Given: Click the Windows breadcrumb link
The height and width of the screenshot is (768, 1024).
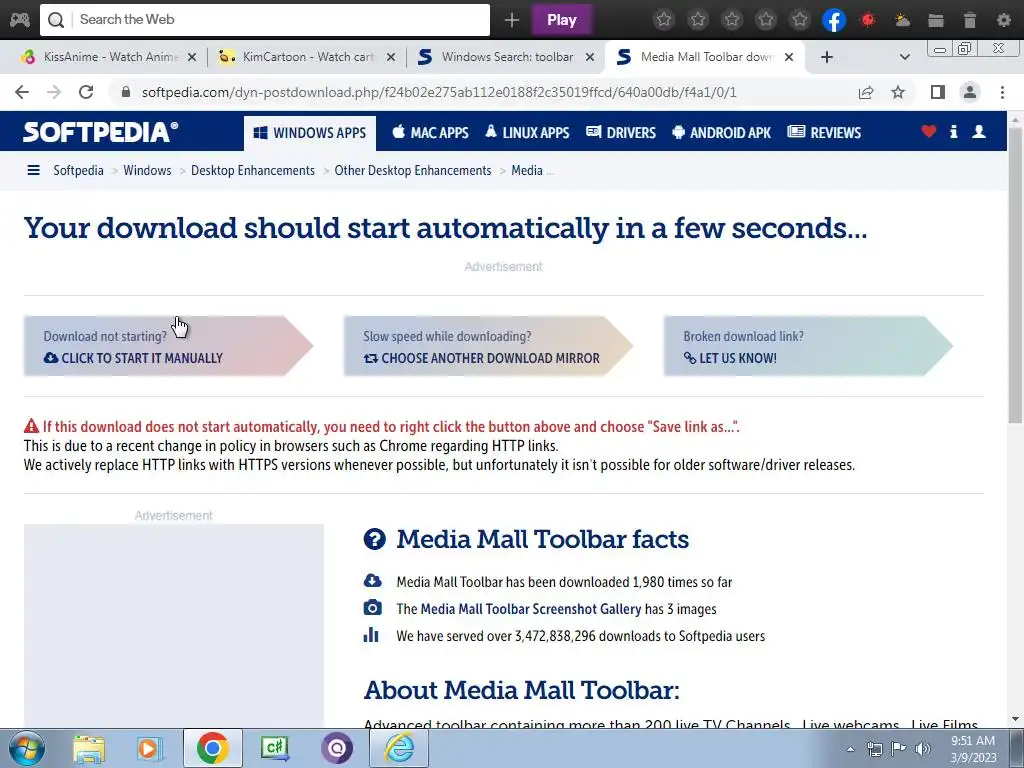Looking at the screenshot, I should click(x=147, y=170).
